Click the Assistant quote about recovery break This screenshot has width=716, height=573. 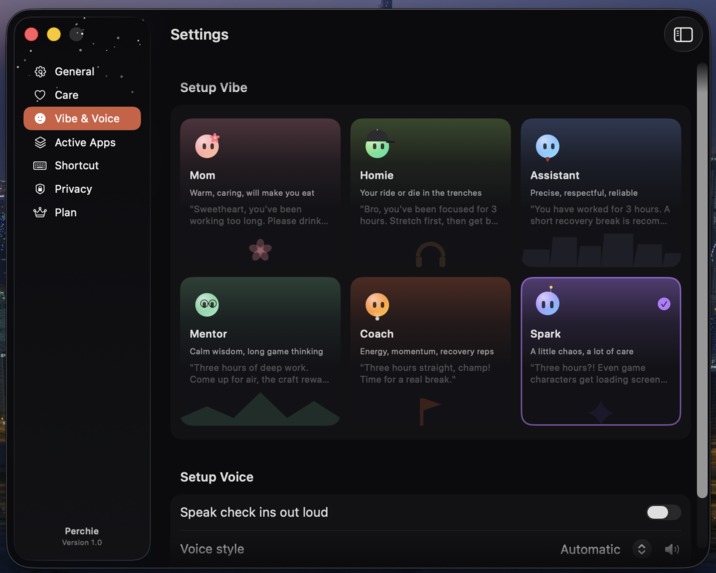point(600,215)
